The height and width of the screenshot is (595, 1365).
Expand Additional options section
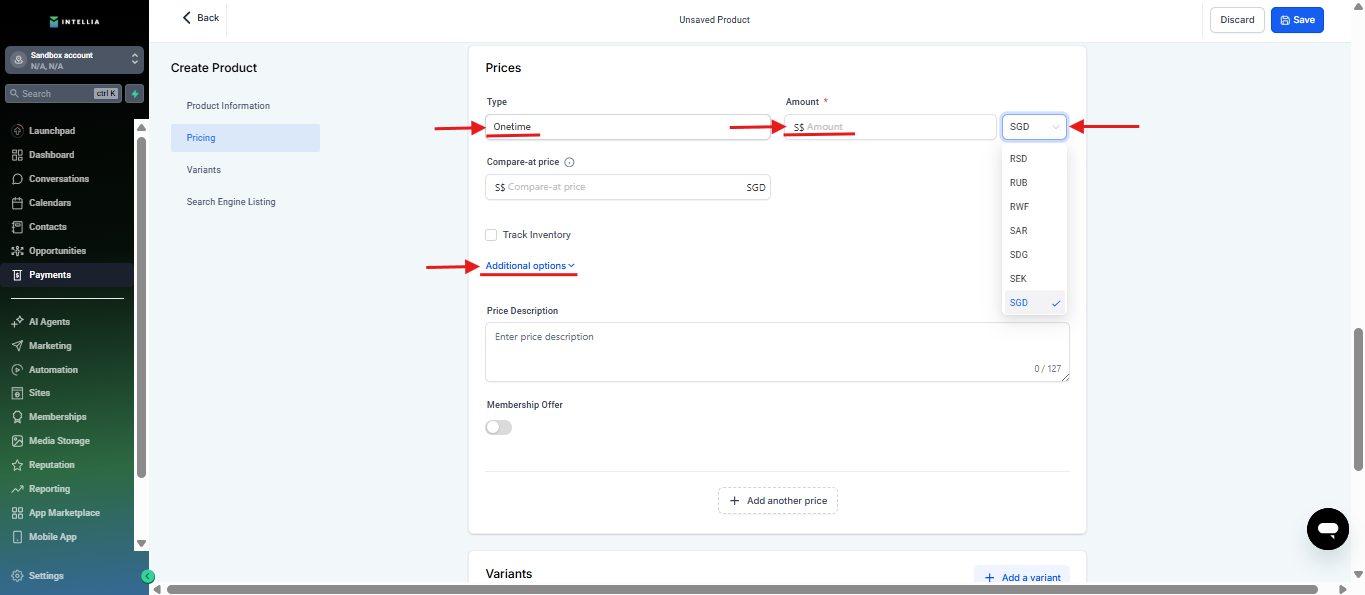click(529, 266)
